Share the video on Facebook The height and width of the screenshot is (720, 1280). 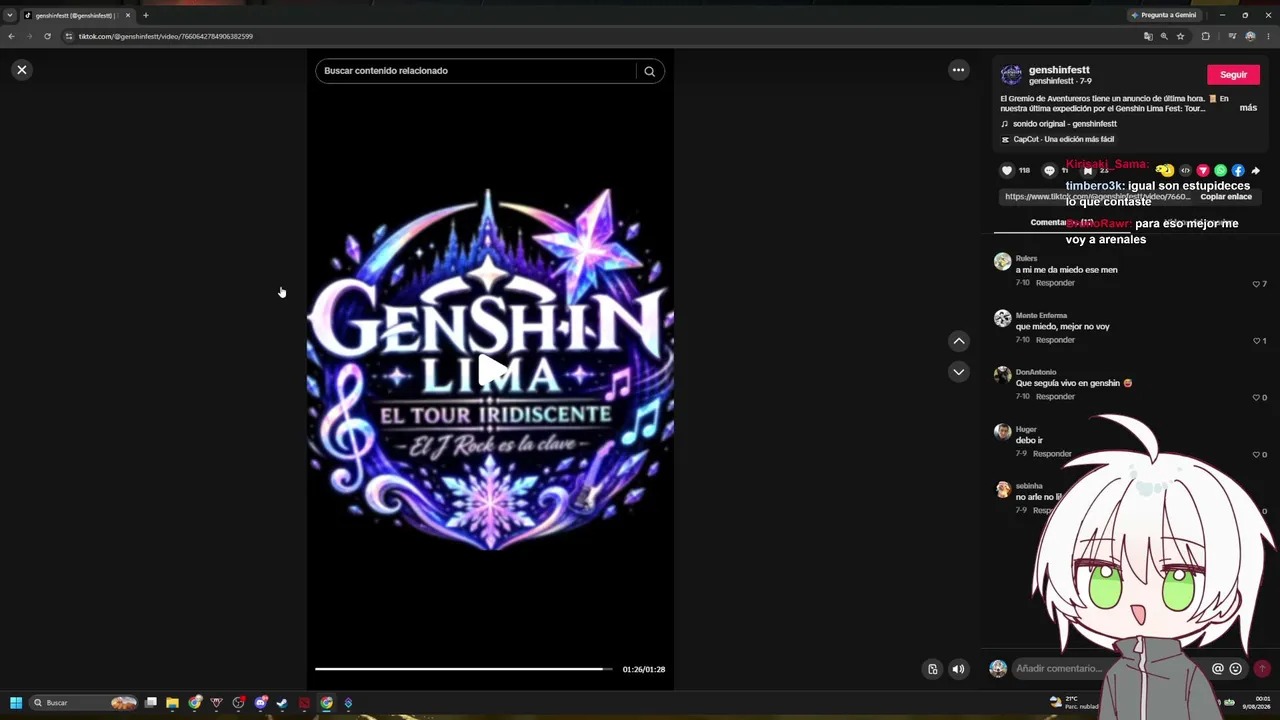click(x=1238, y=171)
